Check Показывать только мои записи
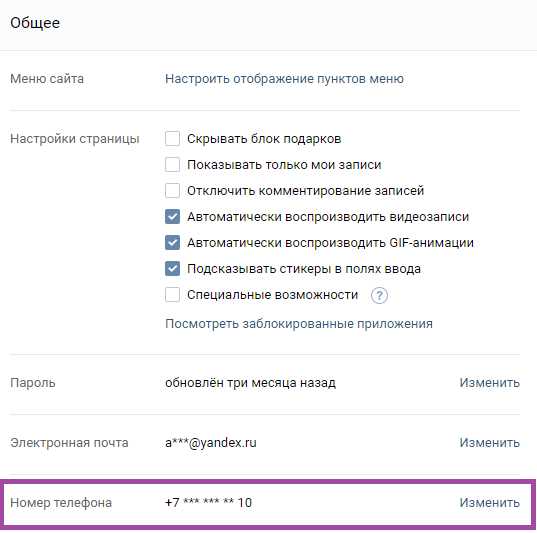The width and height of the screenshot is (537, 533). click(172, 165)
